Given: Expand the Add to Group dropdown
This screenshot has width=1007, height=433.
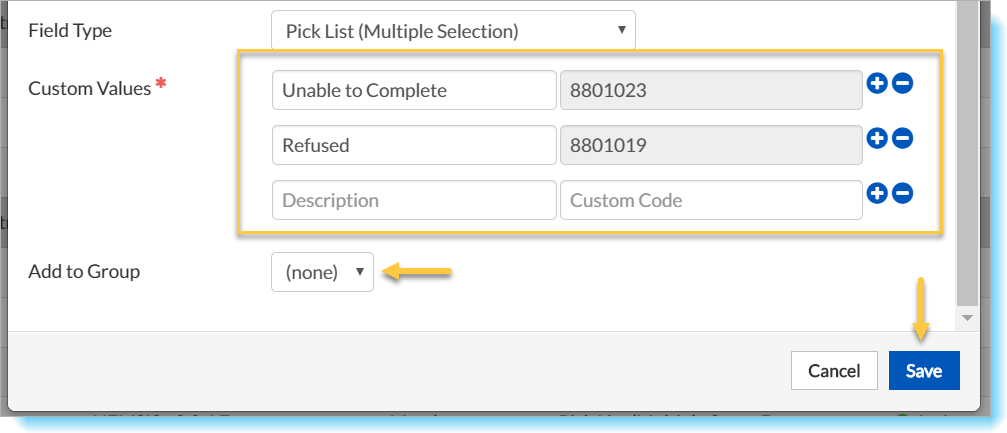Looking at the screenshot, I should (322, 272).
